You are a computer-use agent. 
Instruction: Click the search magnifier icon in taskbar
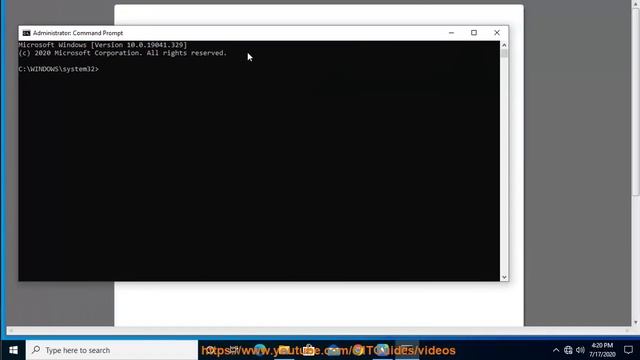click(x=36, y=350)
